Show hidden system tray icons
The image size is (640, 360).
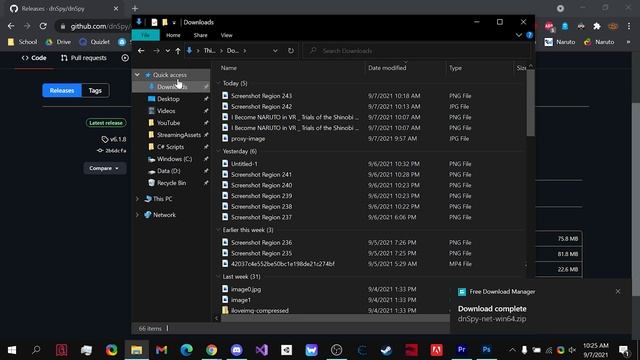512,350
